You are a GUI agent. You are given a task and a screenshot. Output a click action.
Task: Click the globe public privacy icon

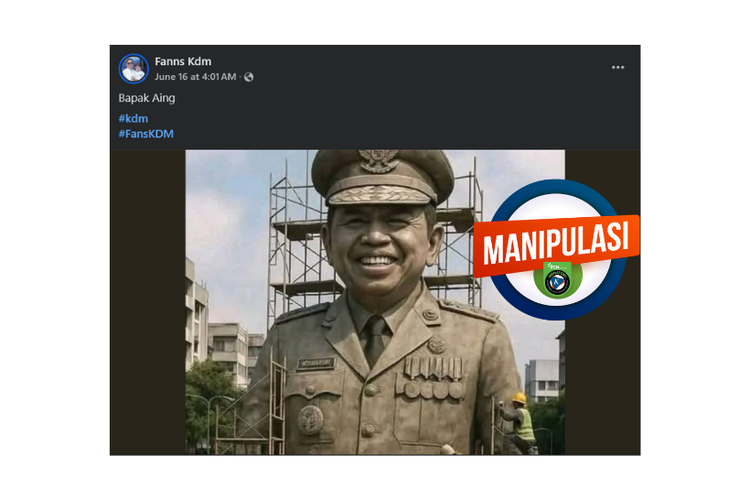tap(249, 77)
